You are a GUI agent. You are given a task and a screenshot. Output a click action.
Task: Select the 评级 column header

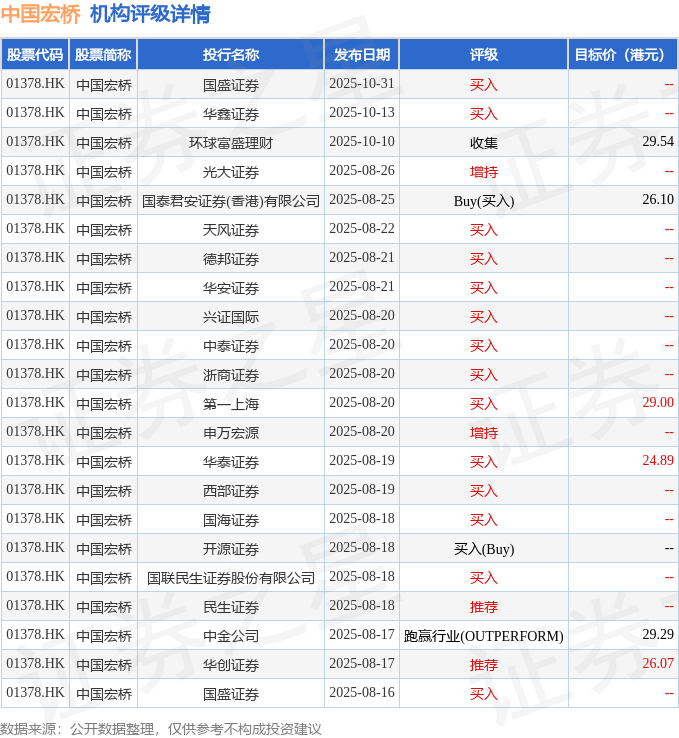(484, 55)
